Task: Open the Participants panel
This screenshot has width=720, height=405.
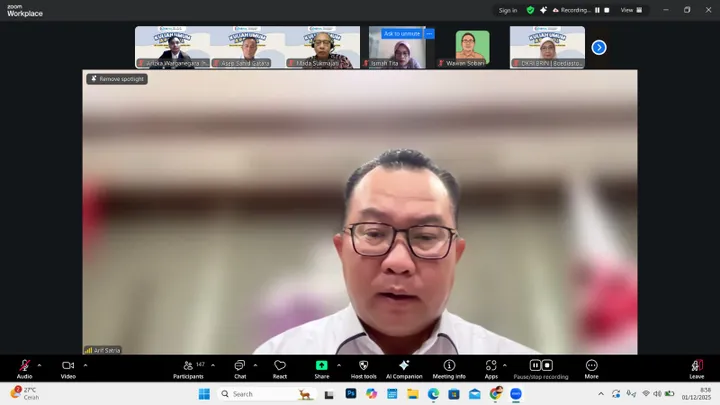Action: pyautogui.click(x=187, y=366)
